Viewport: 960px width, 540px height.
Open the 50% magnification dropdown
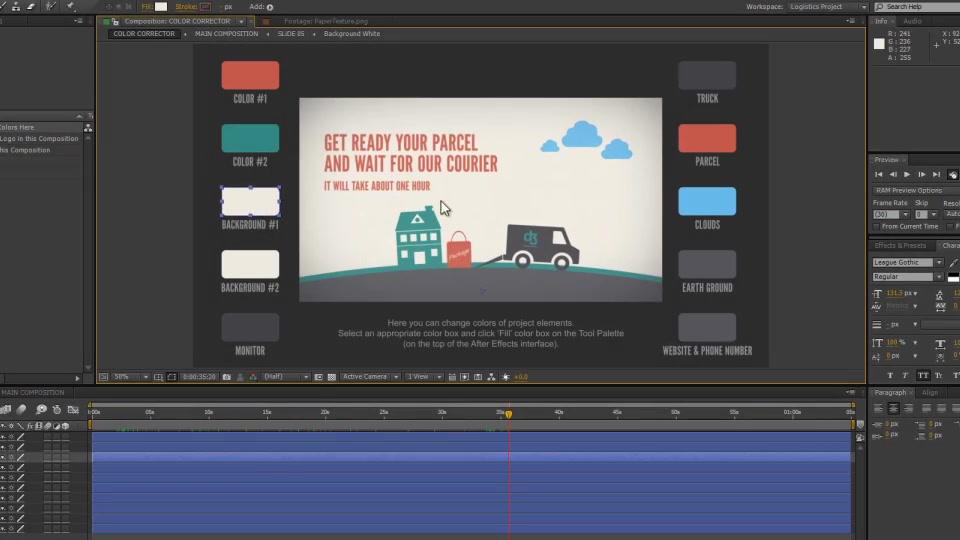point(131,377)
